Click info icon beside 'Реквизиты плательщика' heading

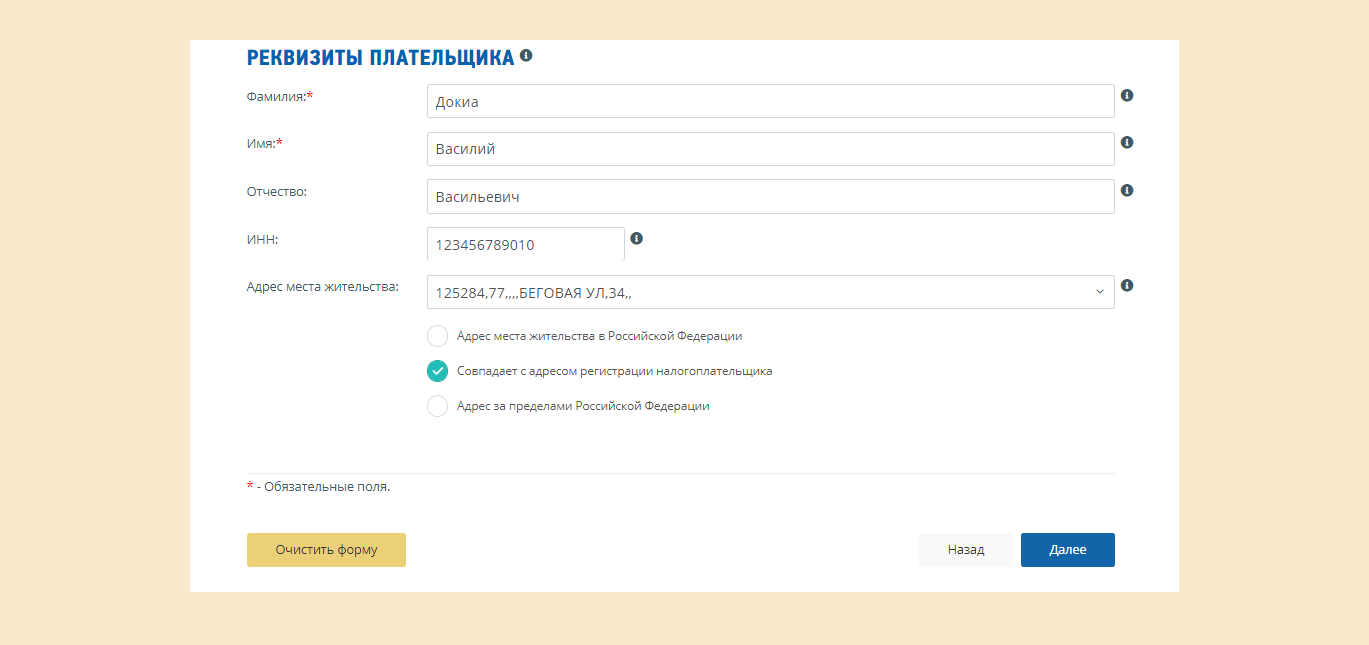(x=526, y=56)
